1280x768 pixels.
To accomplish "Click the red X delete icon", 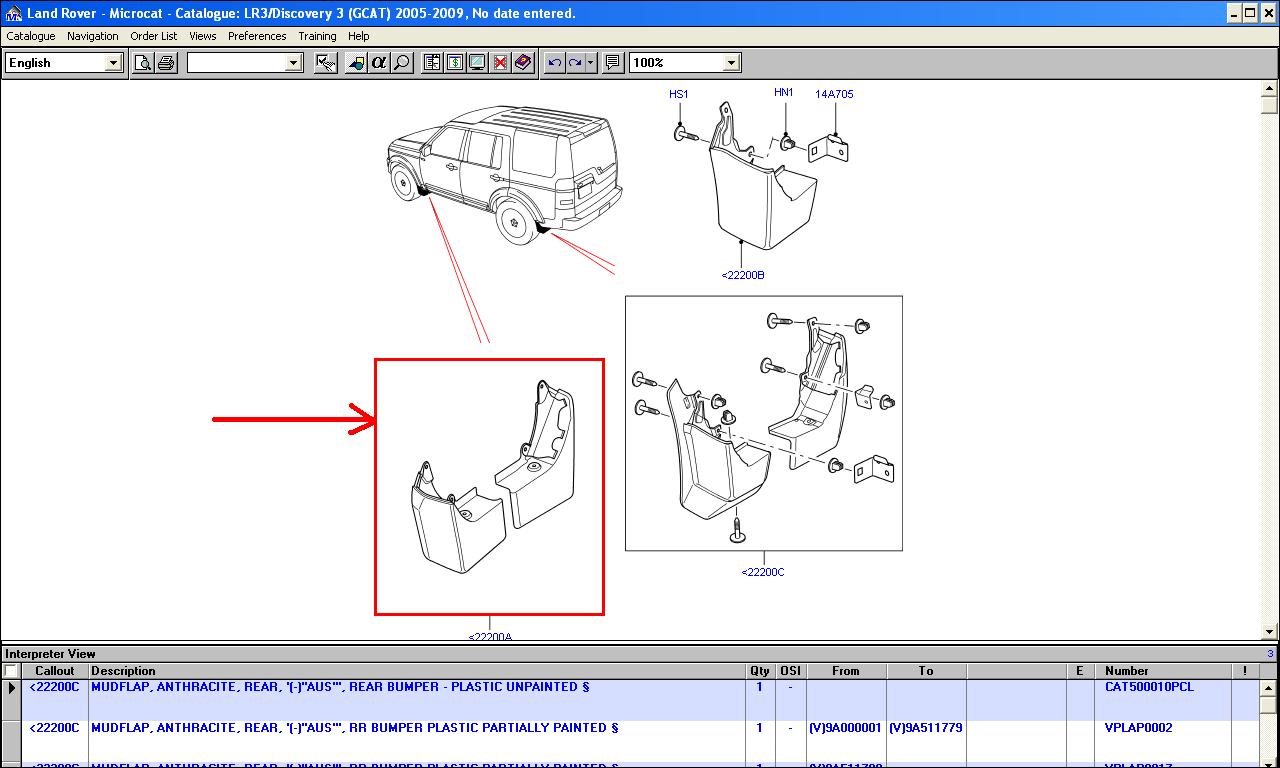I will pos(500,63).
